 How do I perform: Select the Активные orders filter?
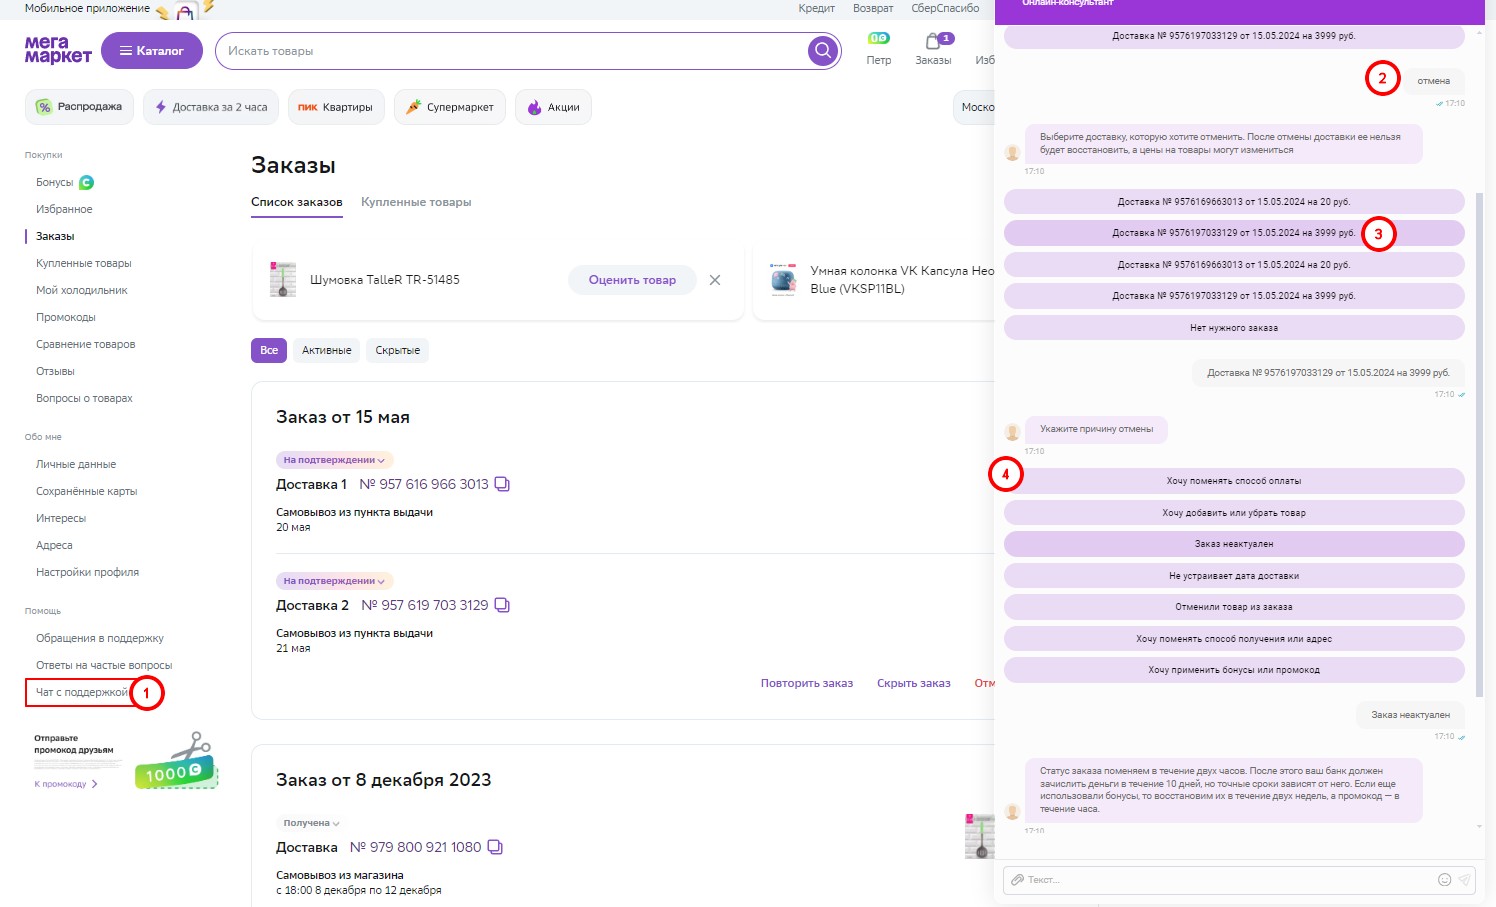pyautogui.click(x=327, y=350)
